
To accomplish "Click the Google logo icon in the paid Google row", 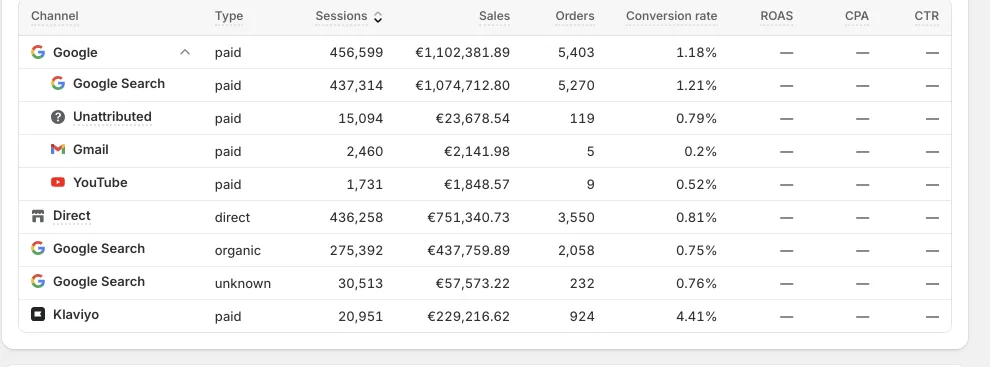I will pos(38,52).
